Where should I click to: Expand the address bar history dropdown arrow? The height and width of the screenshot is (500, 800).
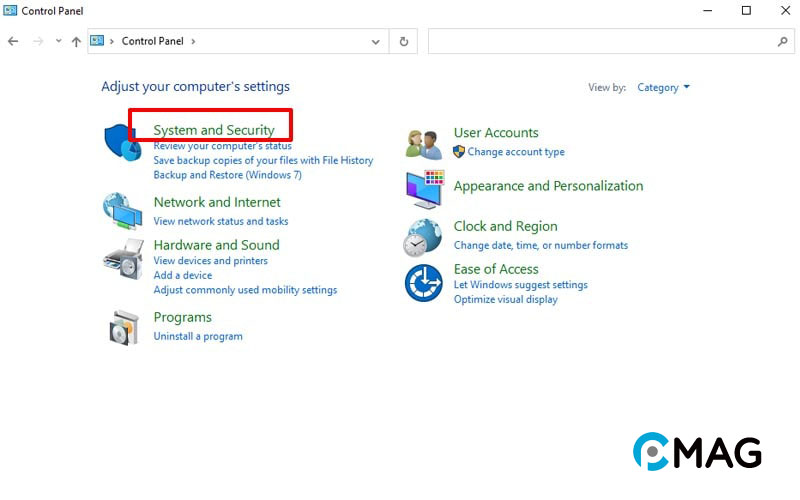coord(376,42)
